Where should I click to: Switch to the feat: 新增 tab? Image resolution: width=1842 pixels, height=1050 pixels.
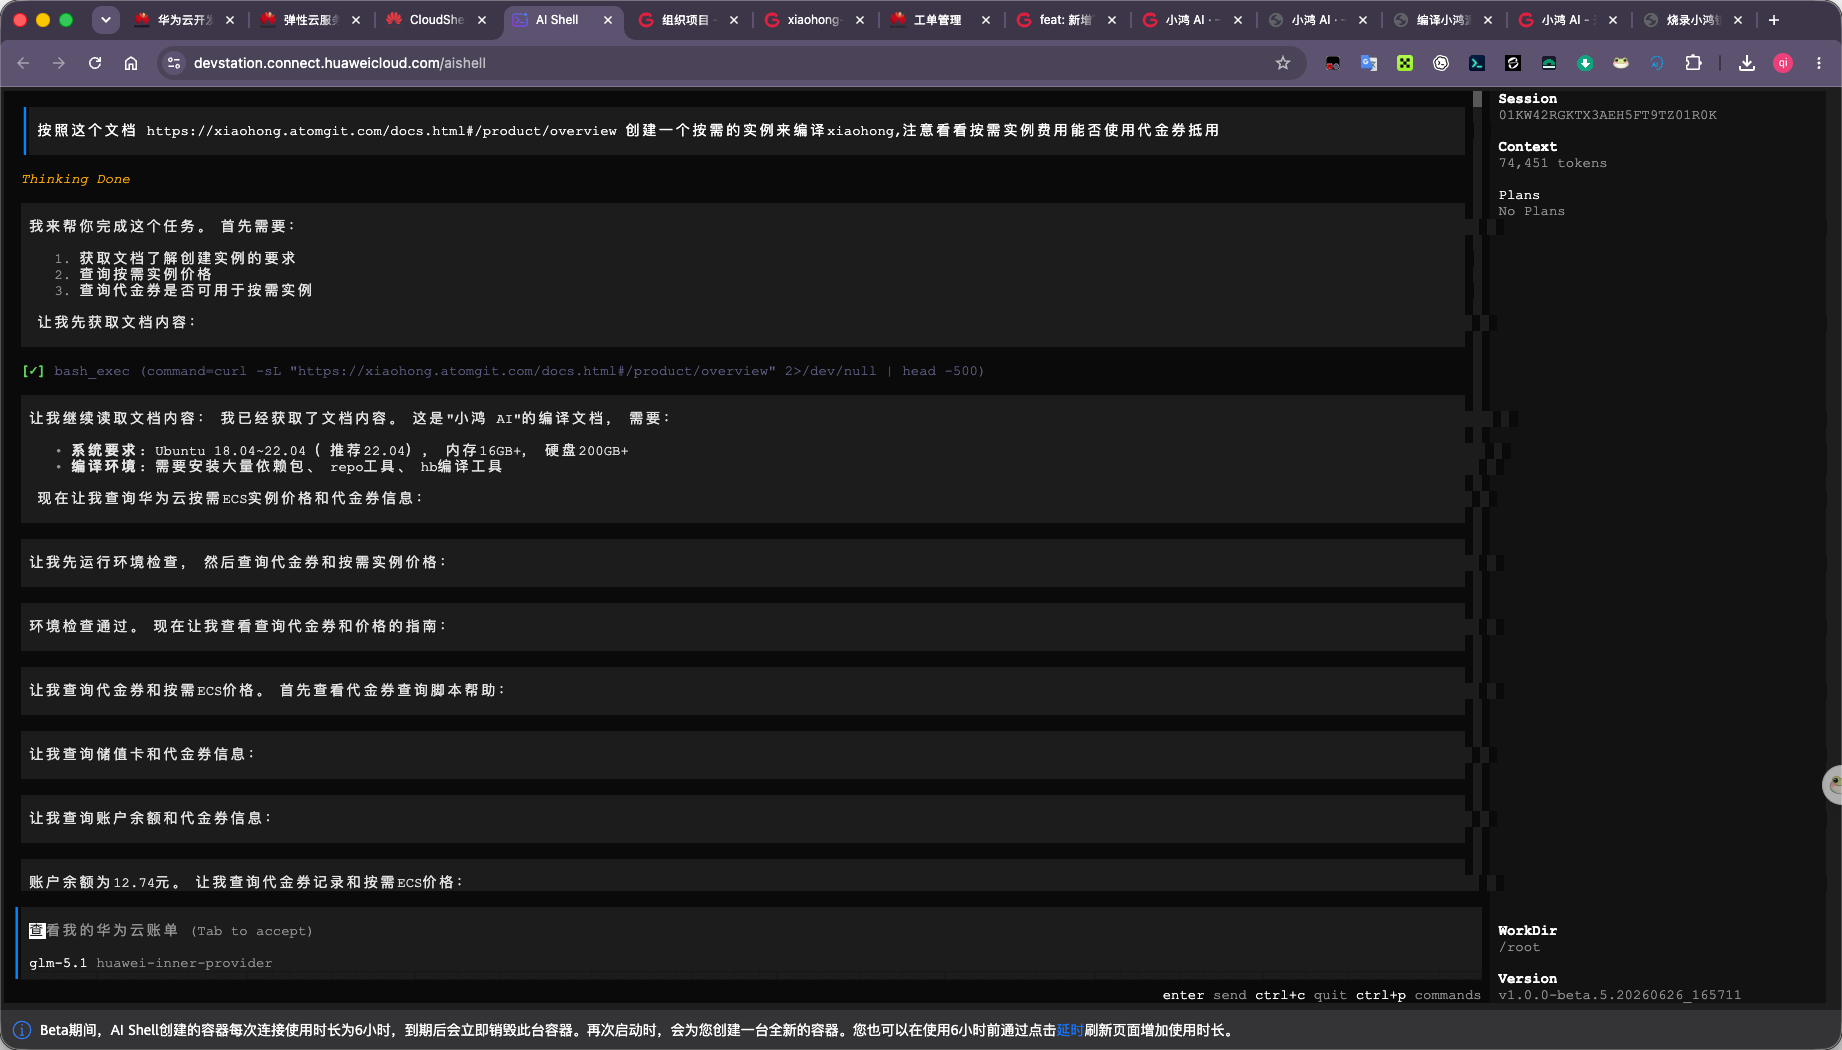click(1064, 20)
